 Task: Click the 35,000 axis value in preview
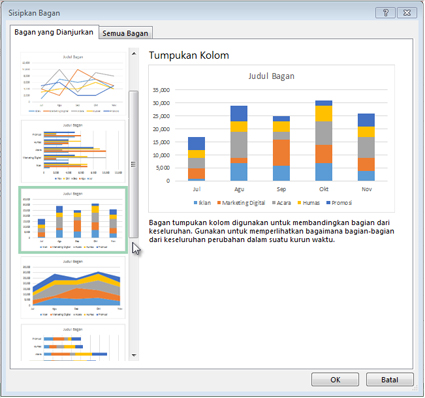pos(161,90)
